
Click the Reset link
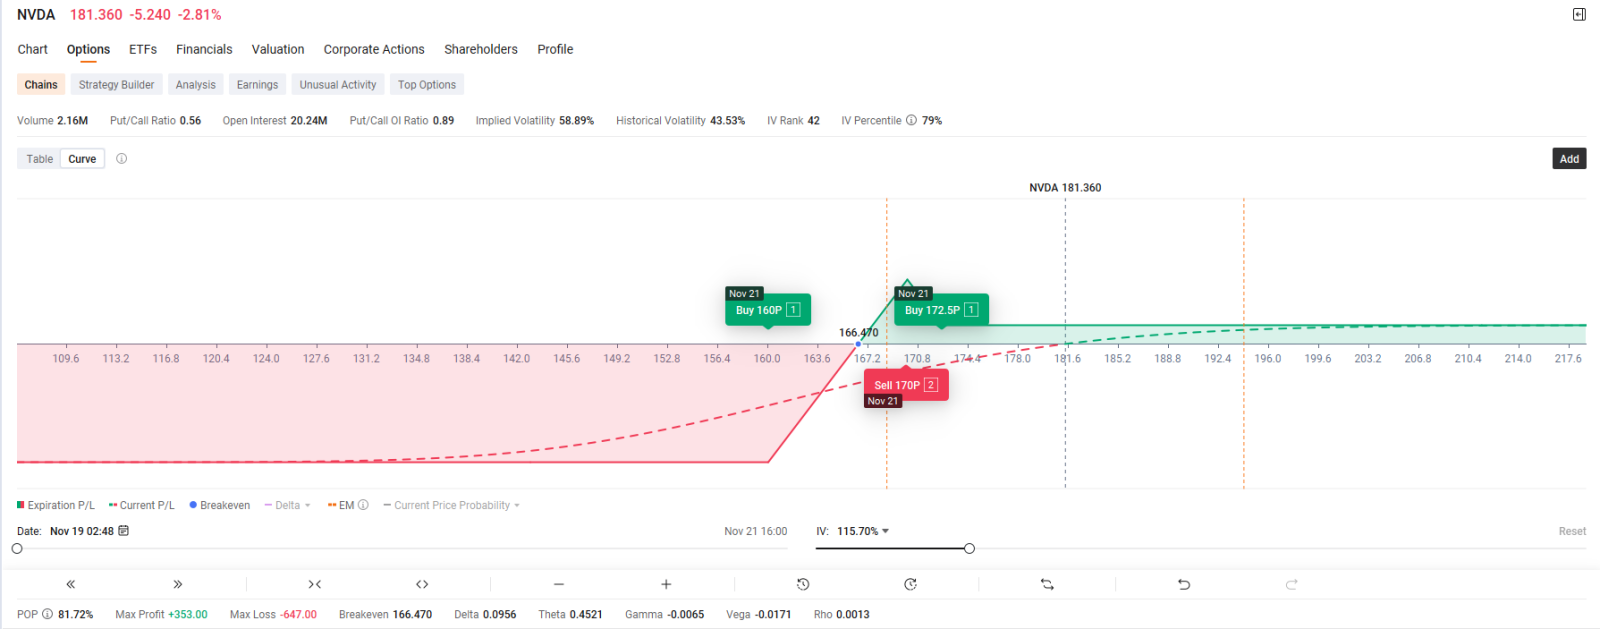point(1572,531)
